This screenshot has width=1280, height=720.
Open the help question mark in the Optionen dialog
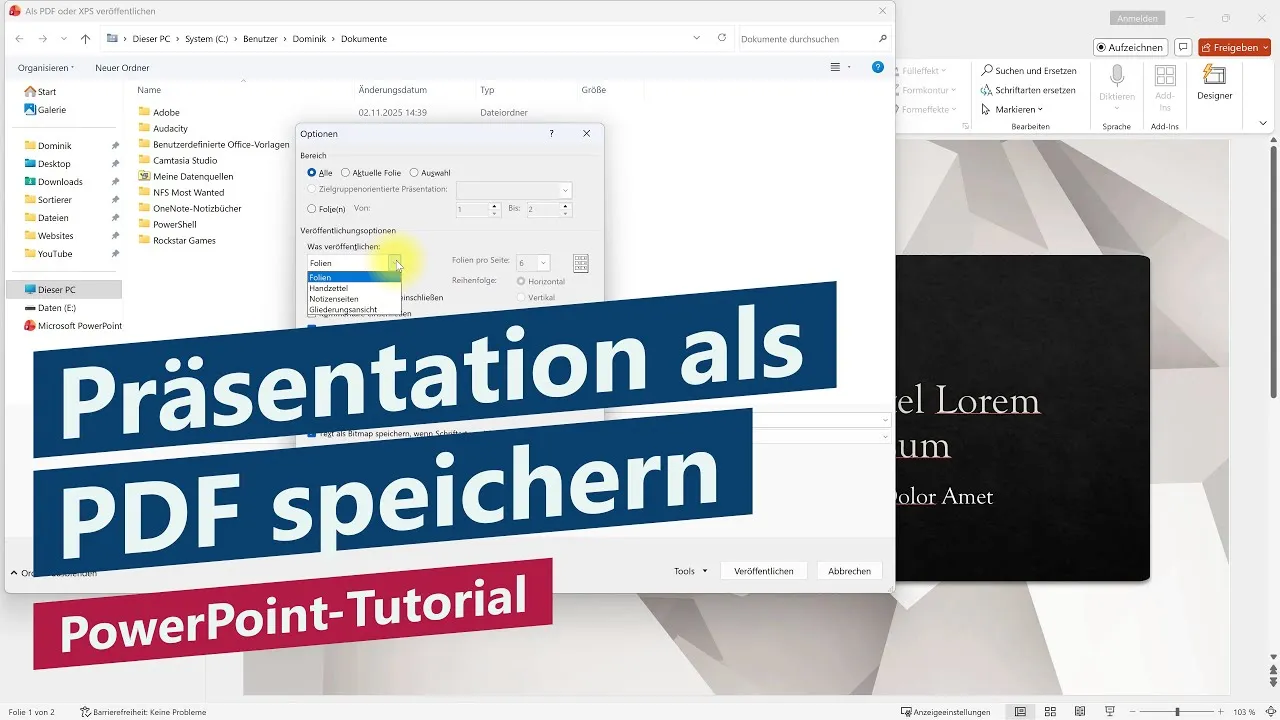551,133
